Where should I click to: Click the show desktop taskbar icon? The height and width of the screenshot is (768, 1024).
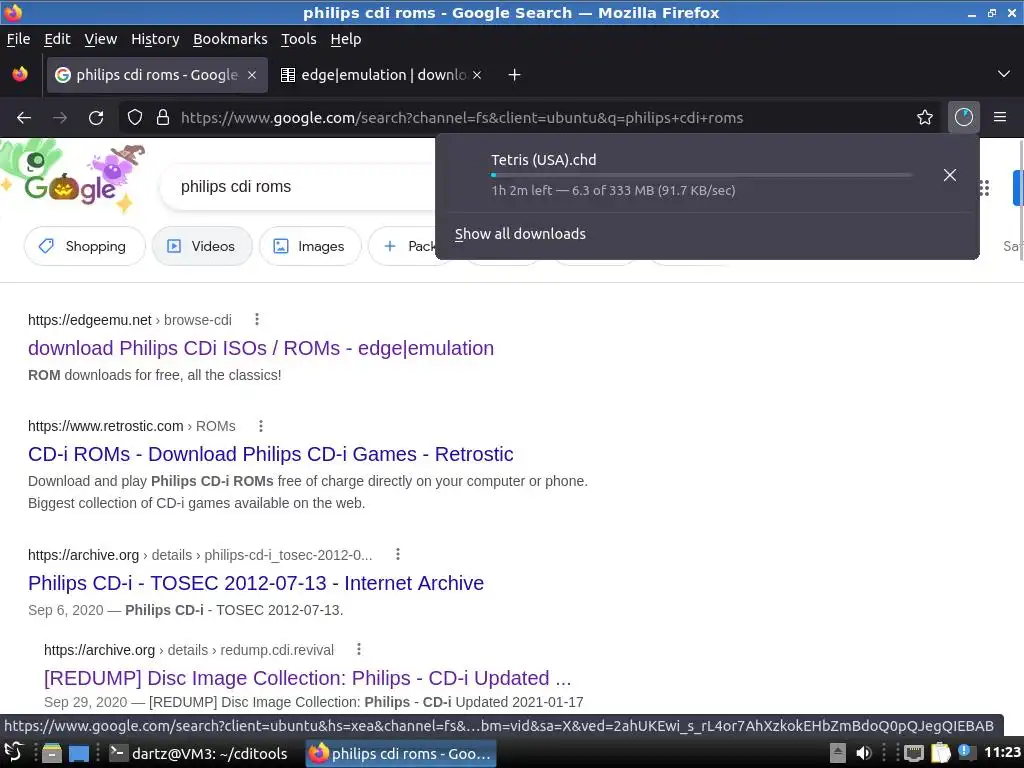(x=79, y=753)
